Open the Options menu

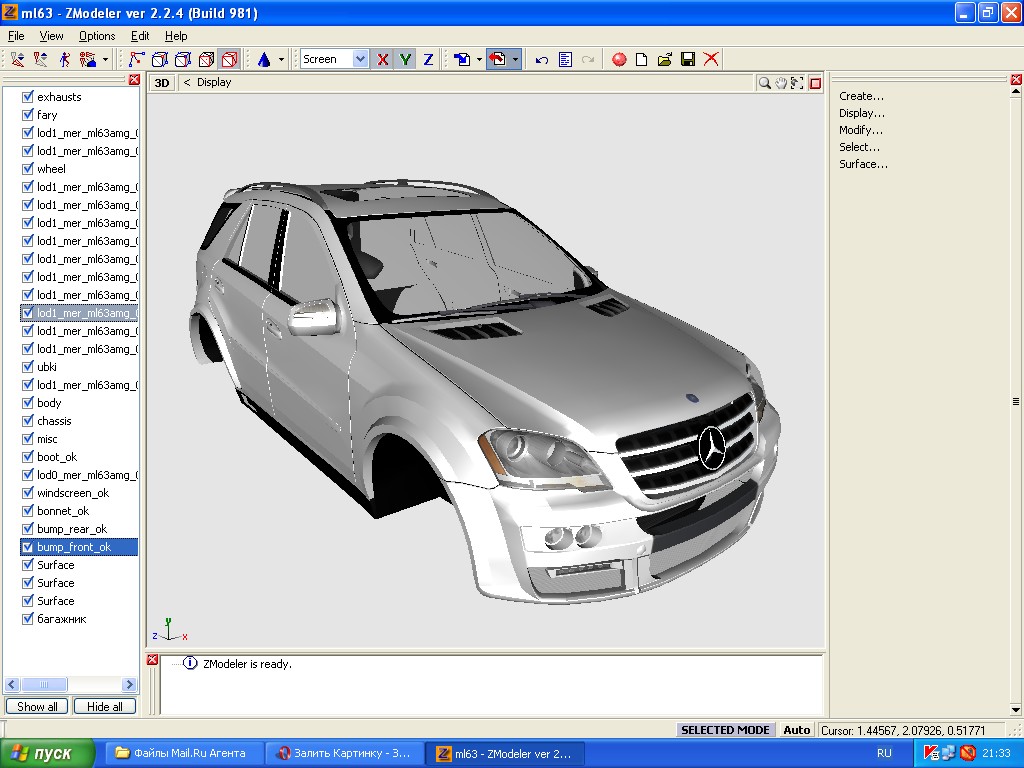(97, 36)
